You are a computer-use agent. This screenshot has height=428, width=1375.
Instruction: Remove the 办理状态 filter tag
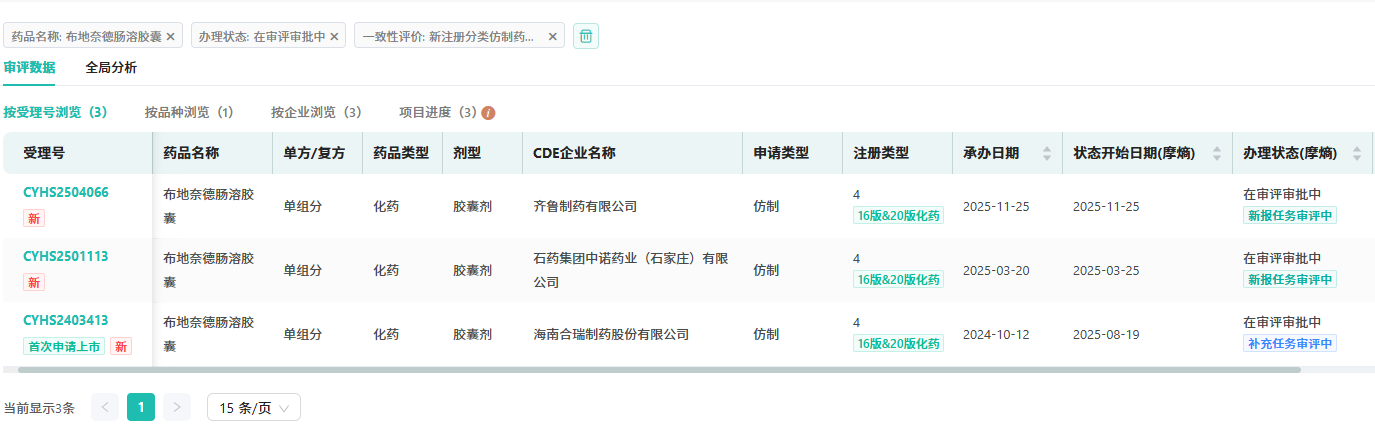click(334, 36)
